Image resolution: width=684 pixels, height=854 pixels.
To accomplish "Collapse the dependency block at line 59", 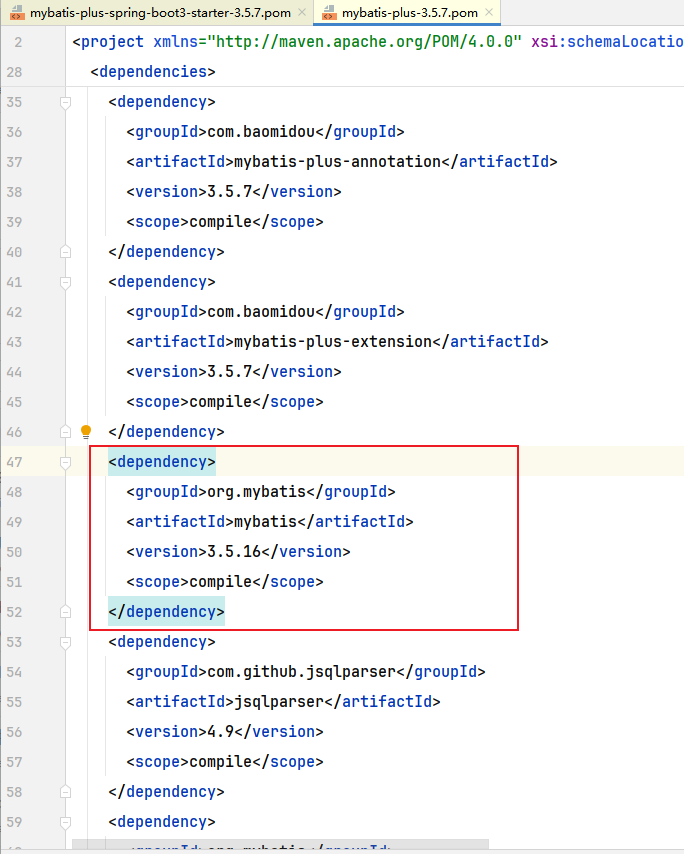I will (65, 822).
